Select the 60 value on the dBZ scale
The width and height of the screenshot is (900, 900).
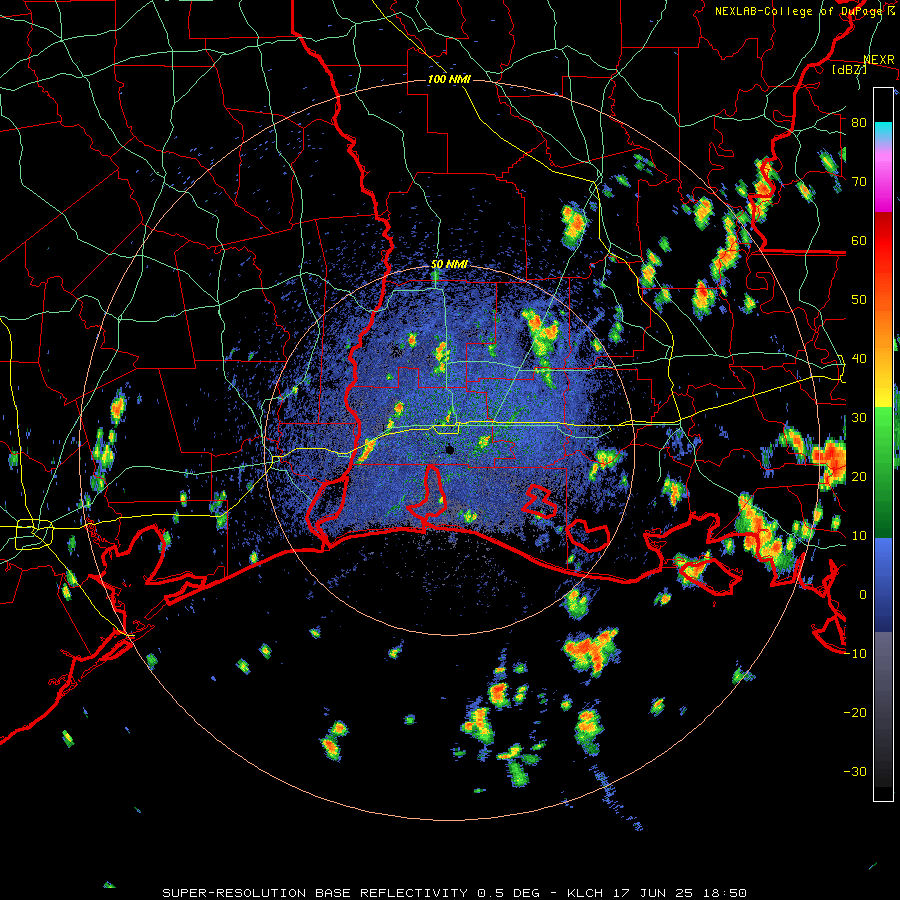click(859, 240)
